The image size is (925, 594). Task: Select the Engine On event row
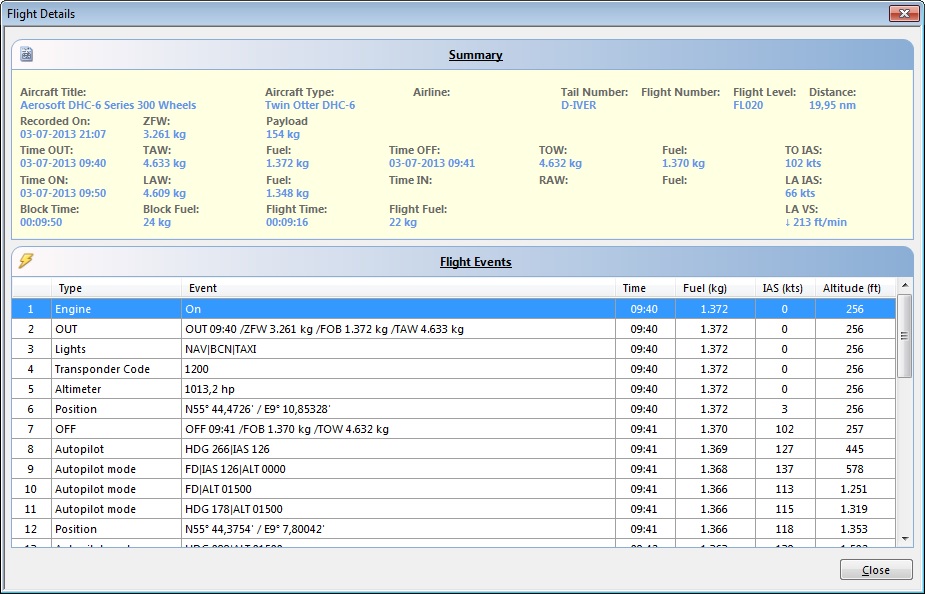coord(454,309)
